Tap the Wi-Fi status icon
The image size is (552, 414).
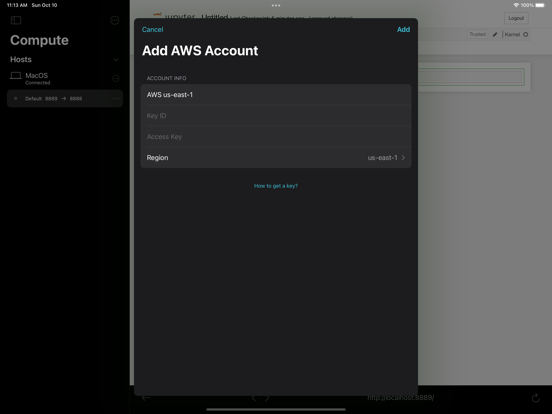tap(516, 5)
